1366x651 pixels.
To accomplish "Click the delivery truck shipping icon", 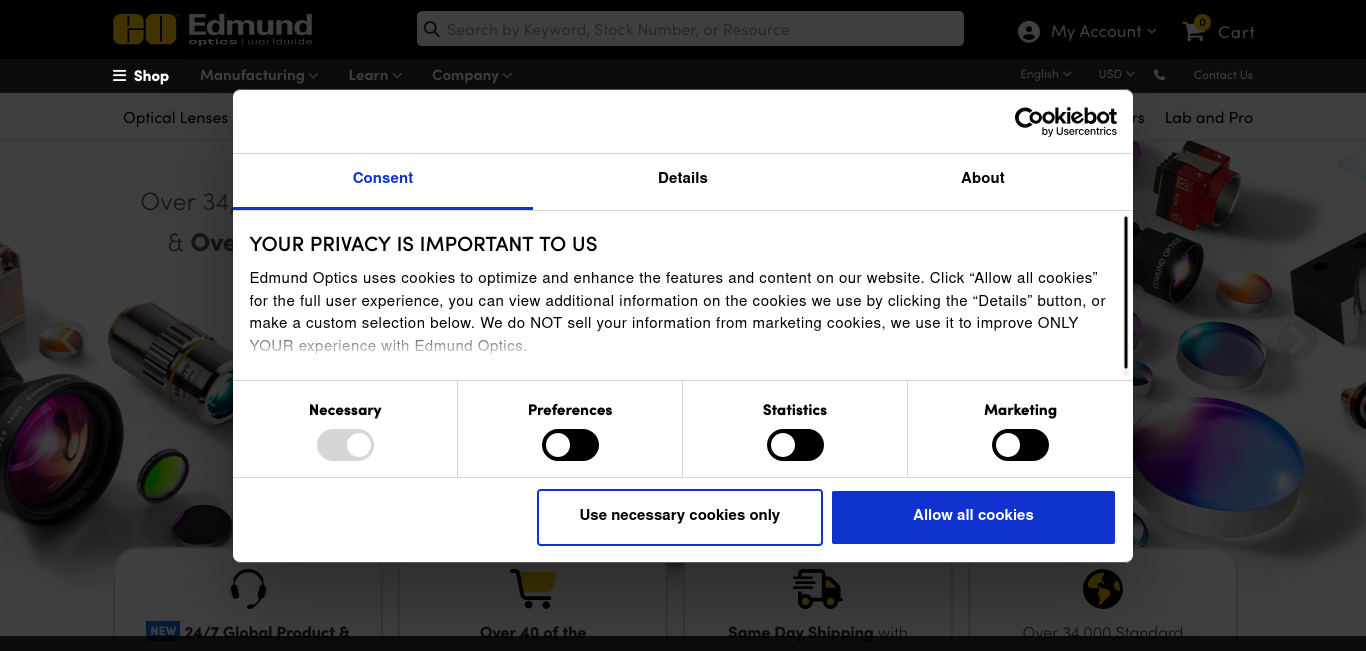I will pos(817,589).
